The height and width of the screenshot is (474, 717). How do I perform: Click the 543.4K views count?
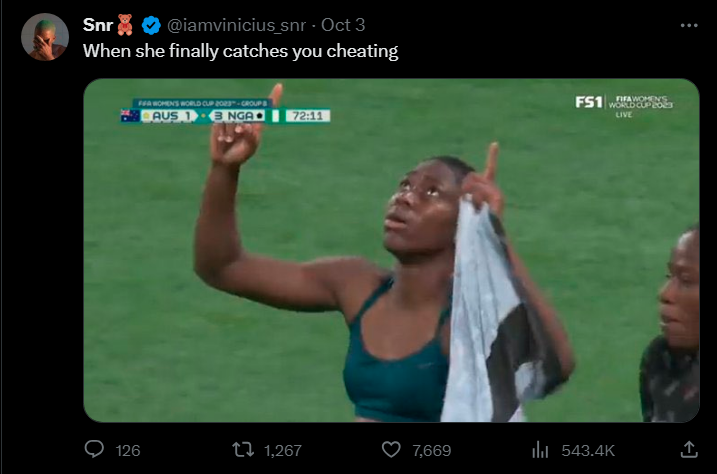(x=588, y=451)
